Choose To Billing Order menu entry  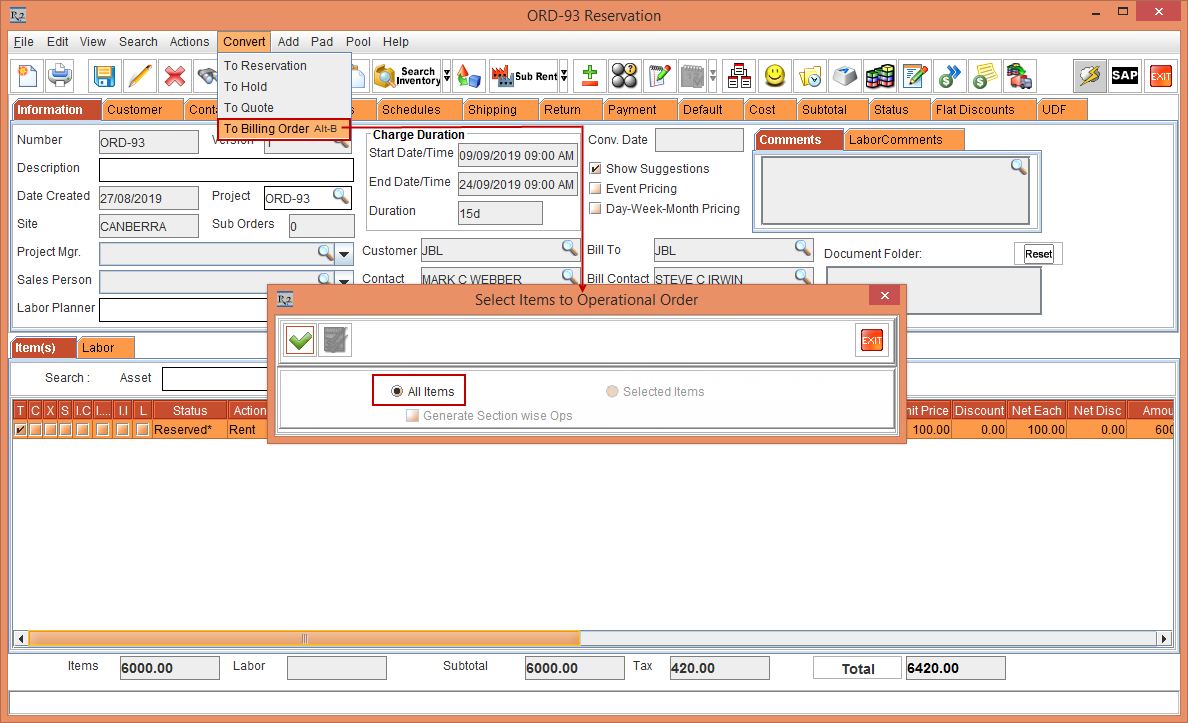coord(266,129)
